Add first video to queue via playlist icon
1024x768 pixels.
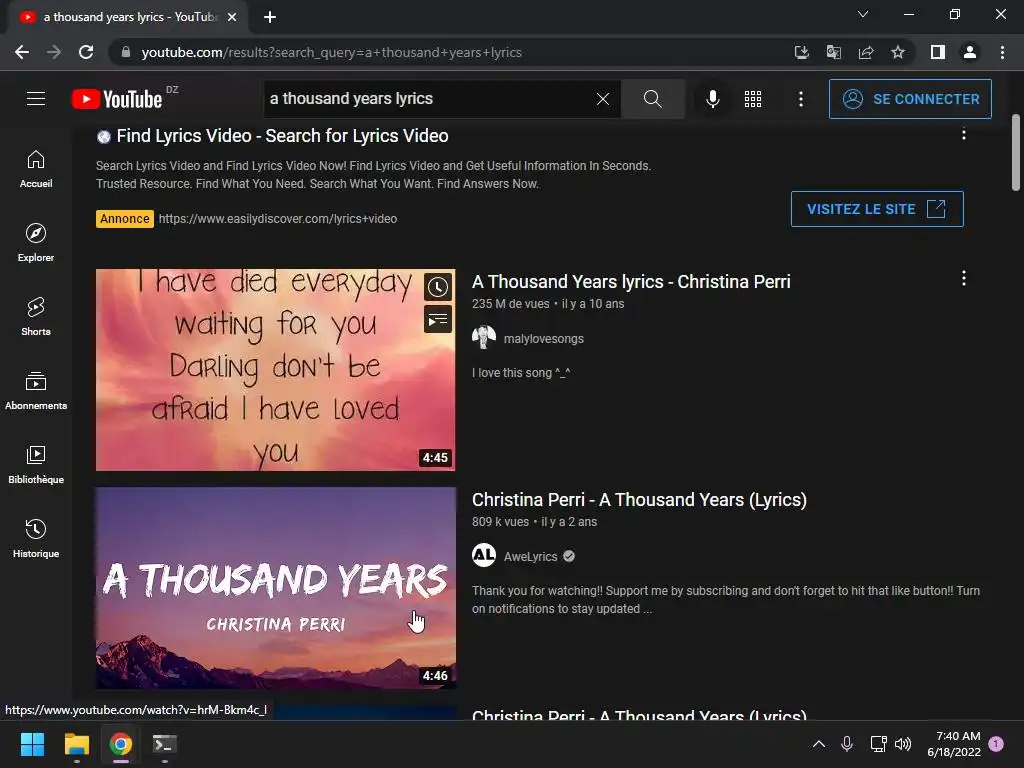click(438, 319)
